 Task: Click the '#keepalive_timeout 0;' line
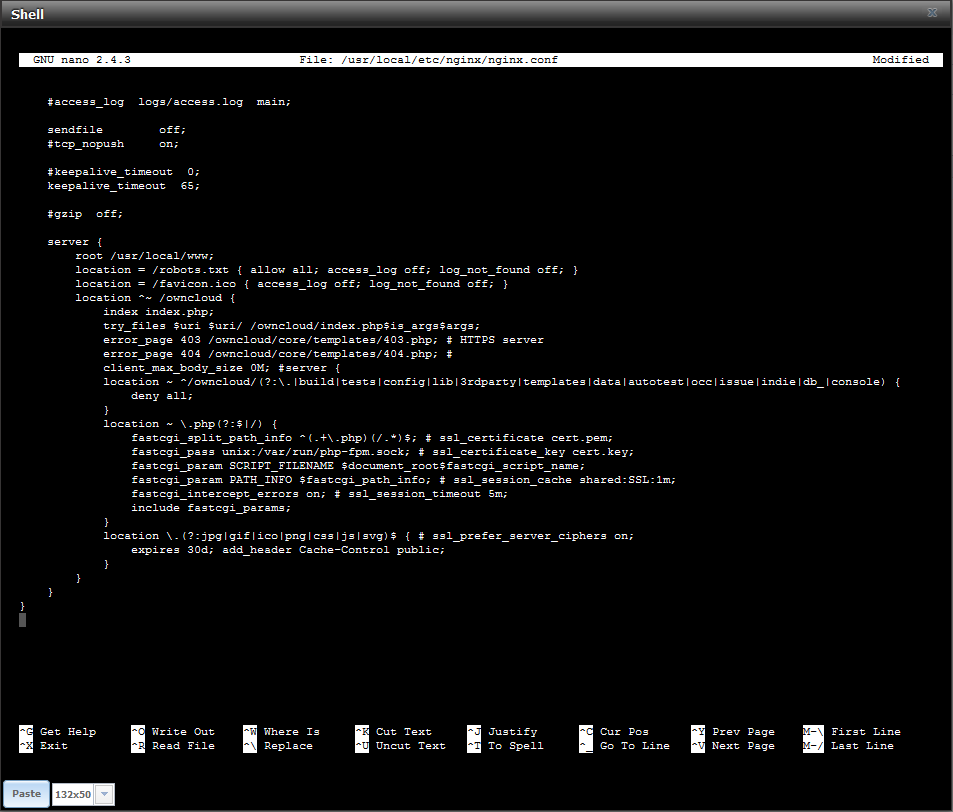pos(123,172)
